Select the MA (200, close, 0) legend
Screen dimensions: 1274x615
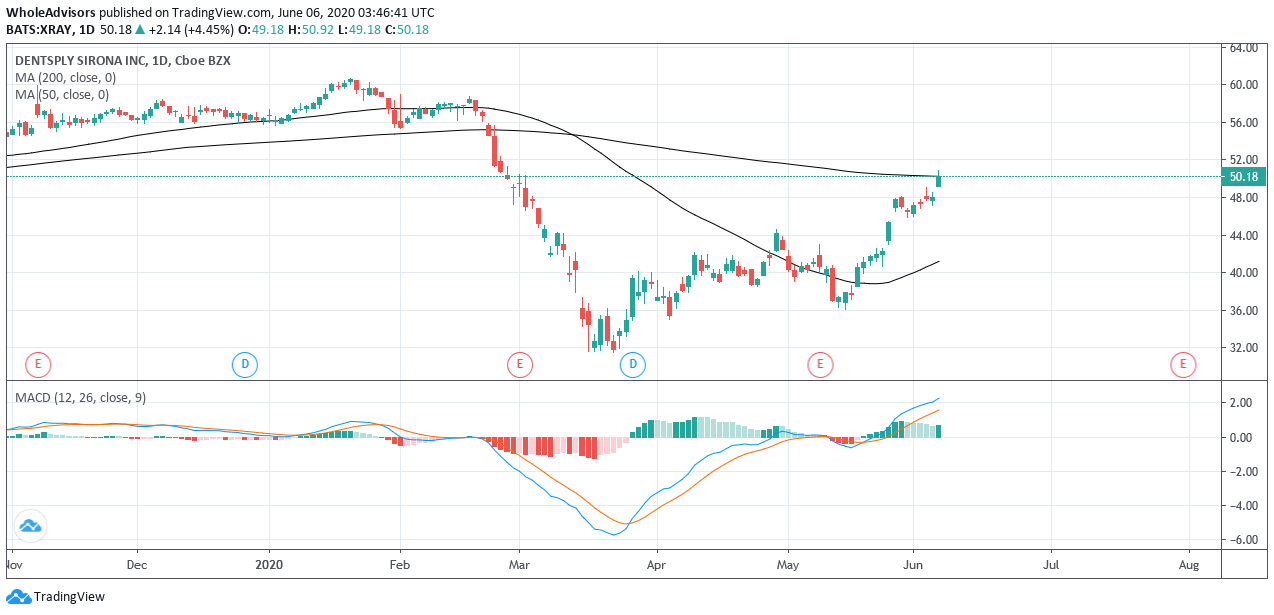(65, 78)
